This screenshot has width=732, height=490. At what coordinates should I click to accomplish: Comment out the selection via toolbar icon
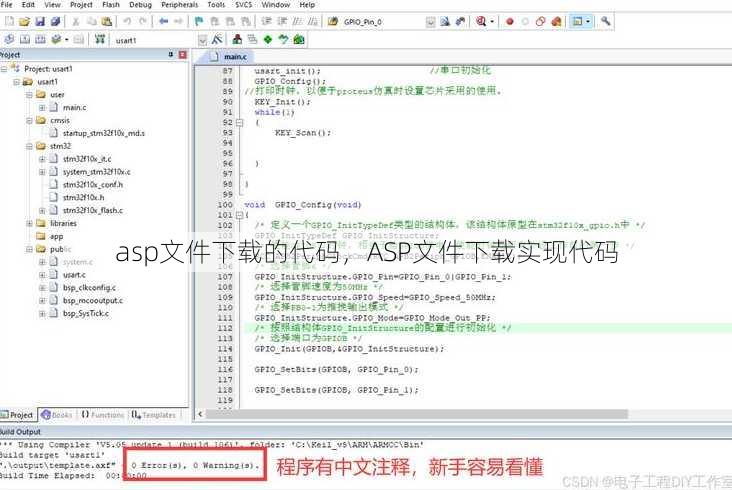point(297,21)
